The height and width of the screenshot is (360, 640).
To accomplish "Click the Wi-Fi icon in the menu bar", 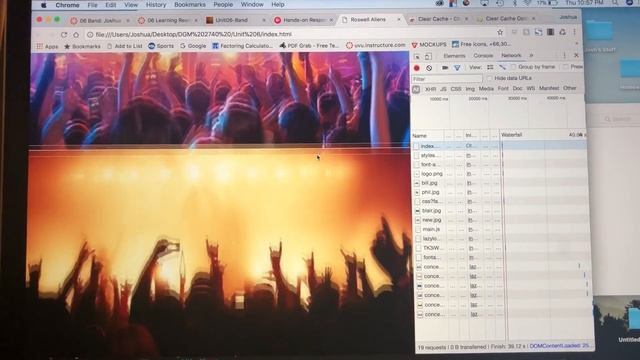I will click(x=527, y=3).
